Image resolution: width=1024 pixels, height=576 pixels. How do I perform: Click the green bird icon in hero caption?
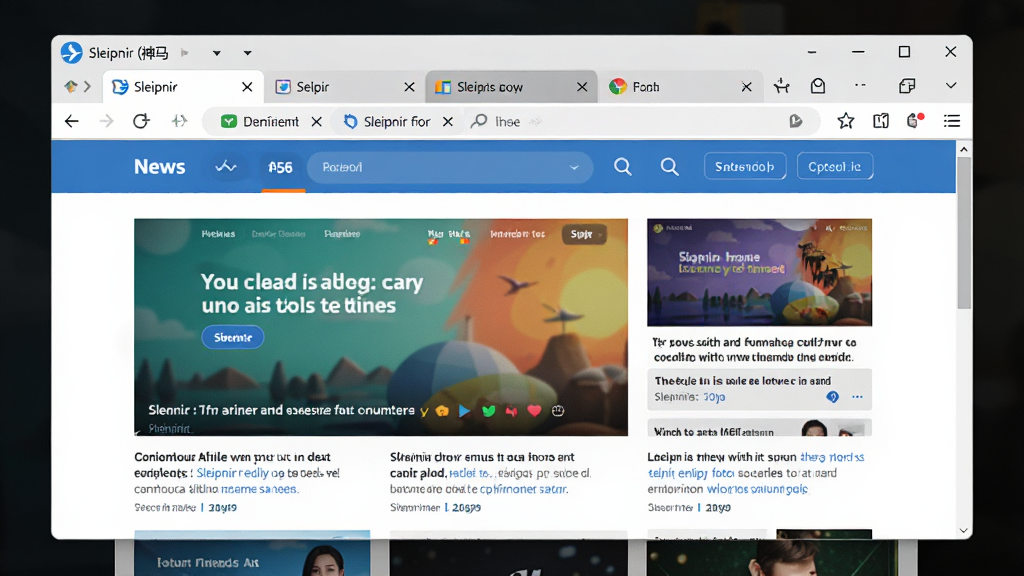pos(488,411)
